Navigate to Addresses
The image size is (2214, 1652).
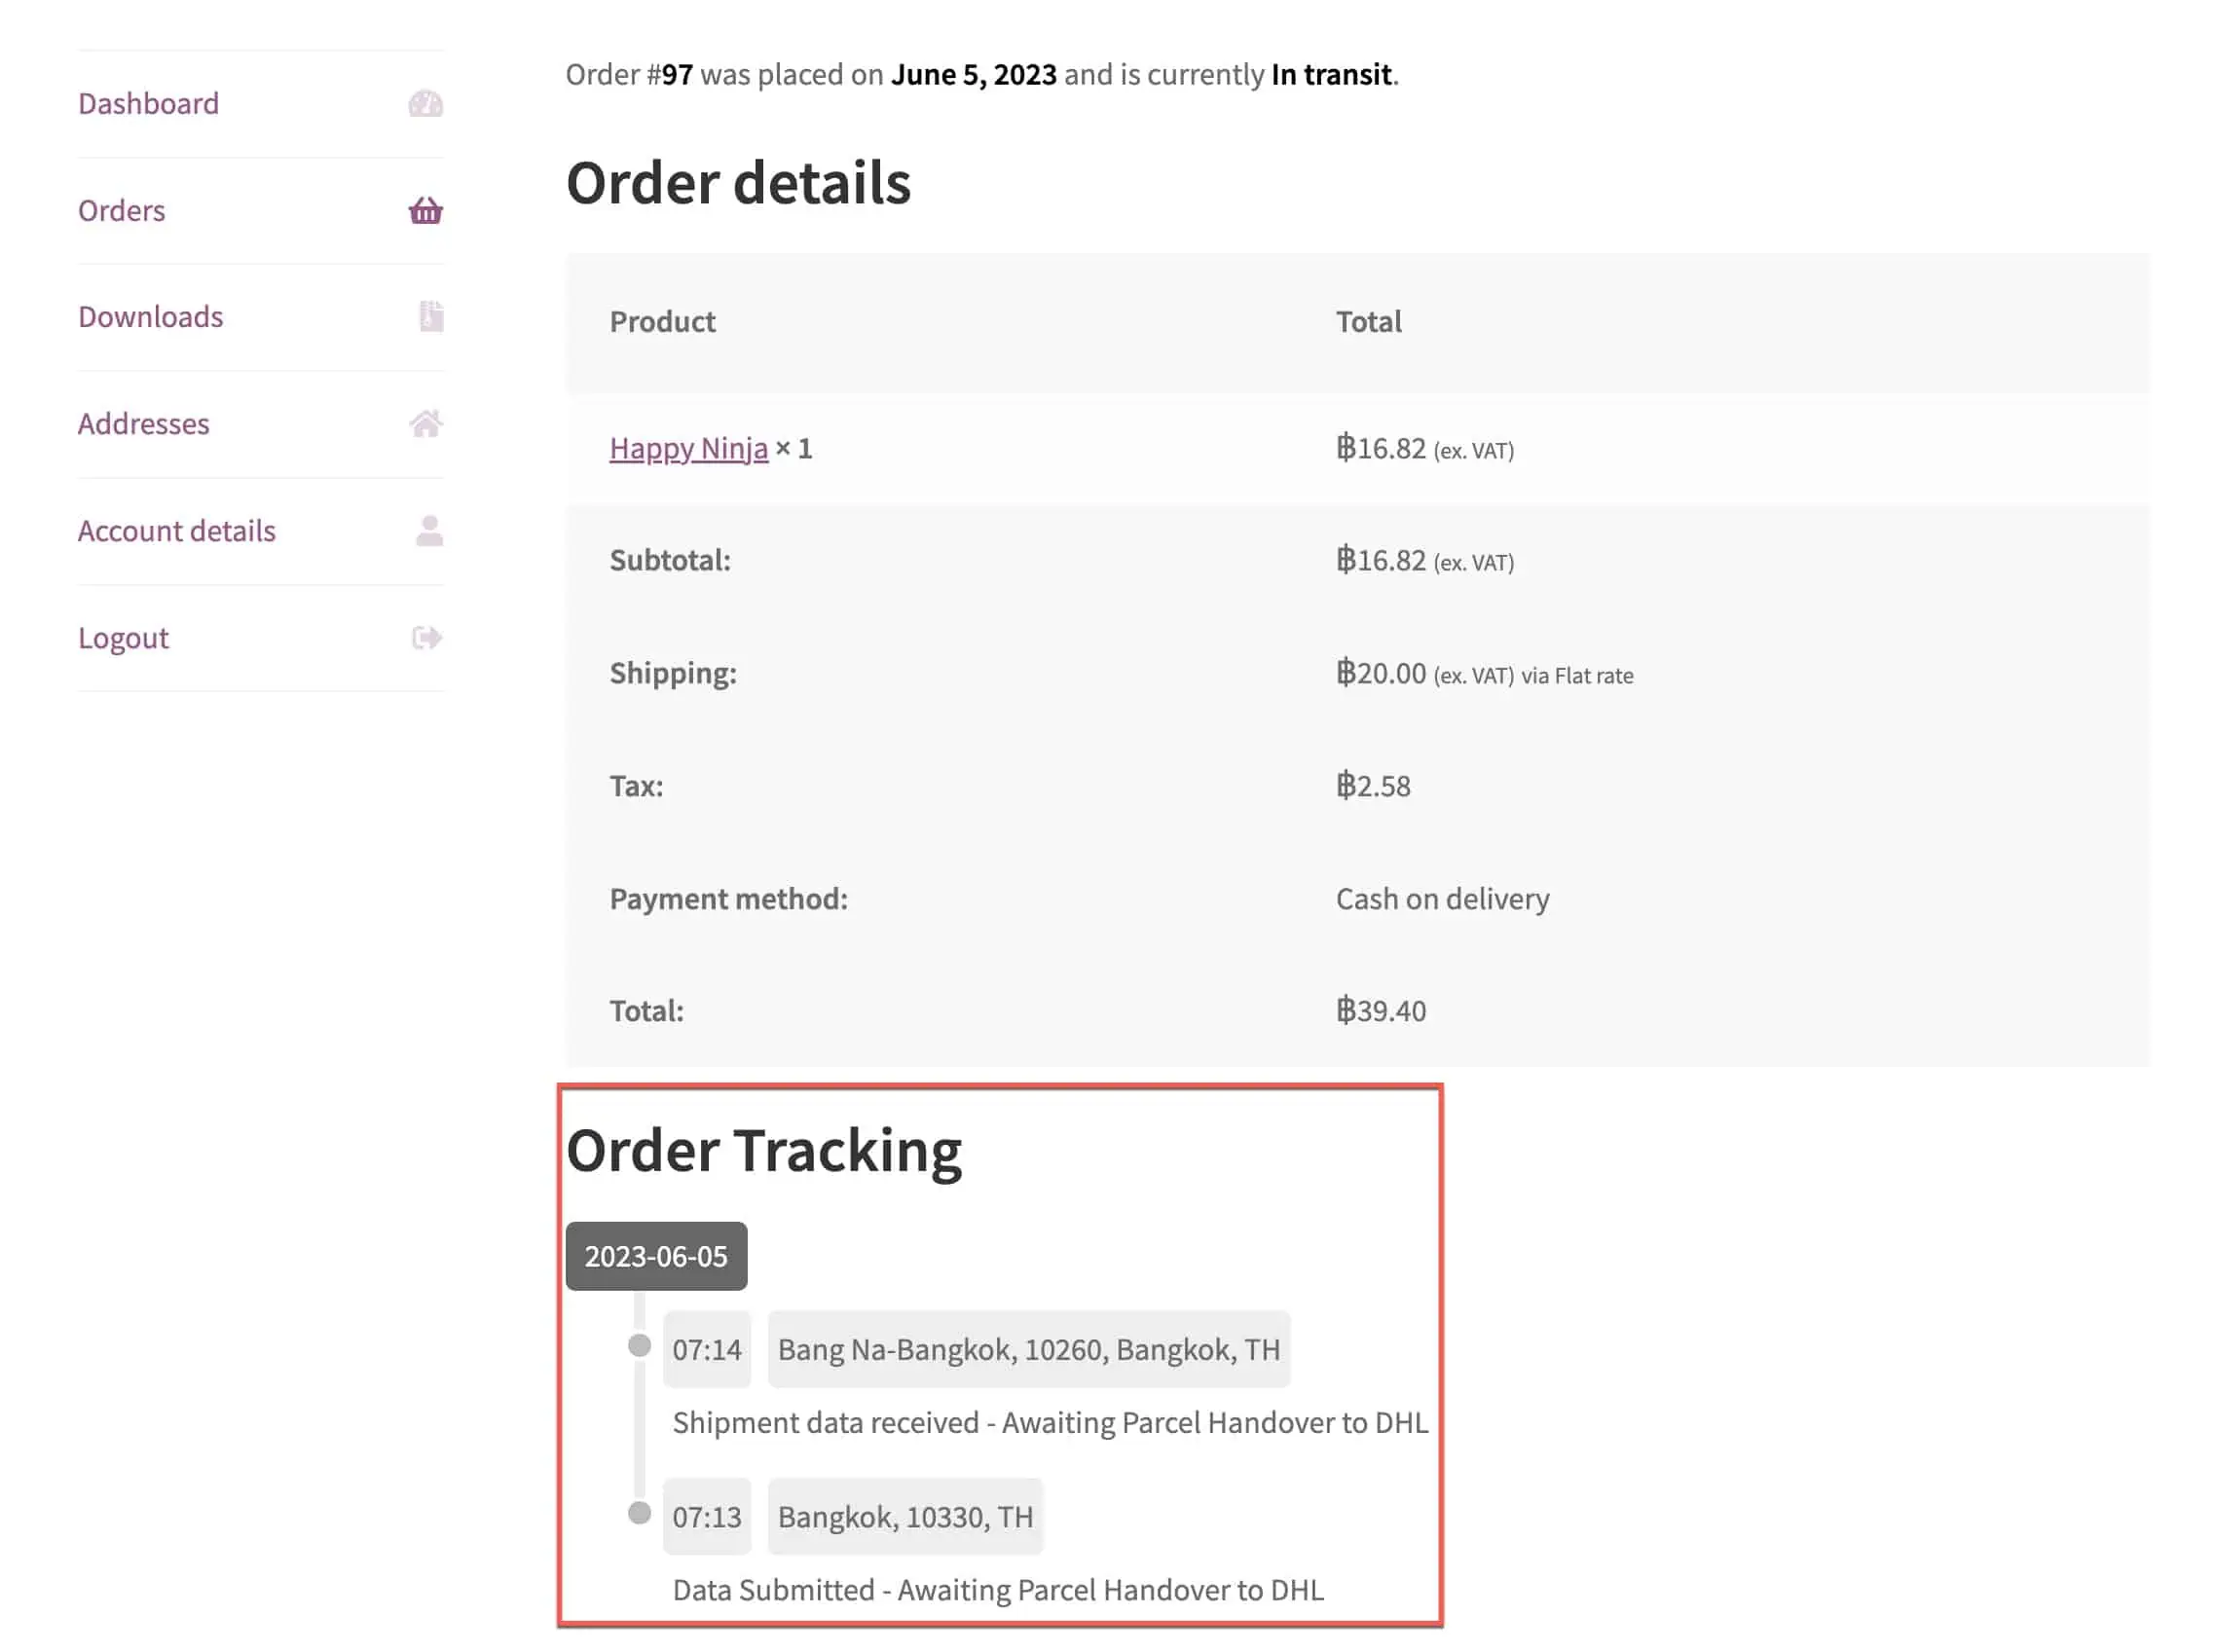tap(143, 424)
